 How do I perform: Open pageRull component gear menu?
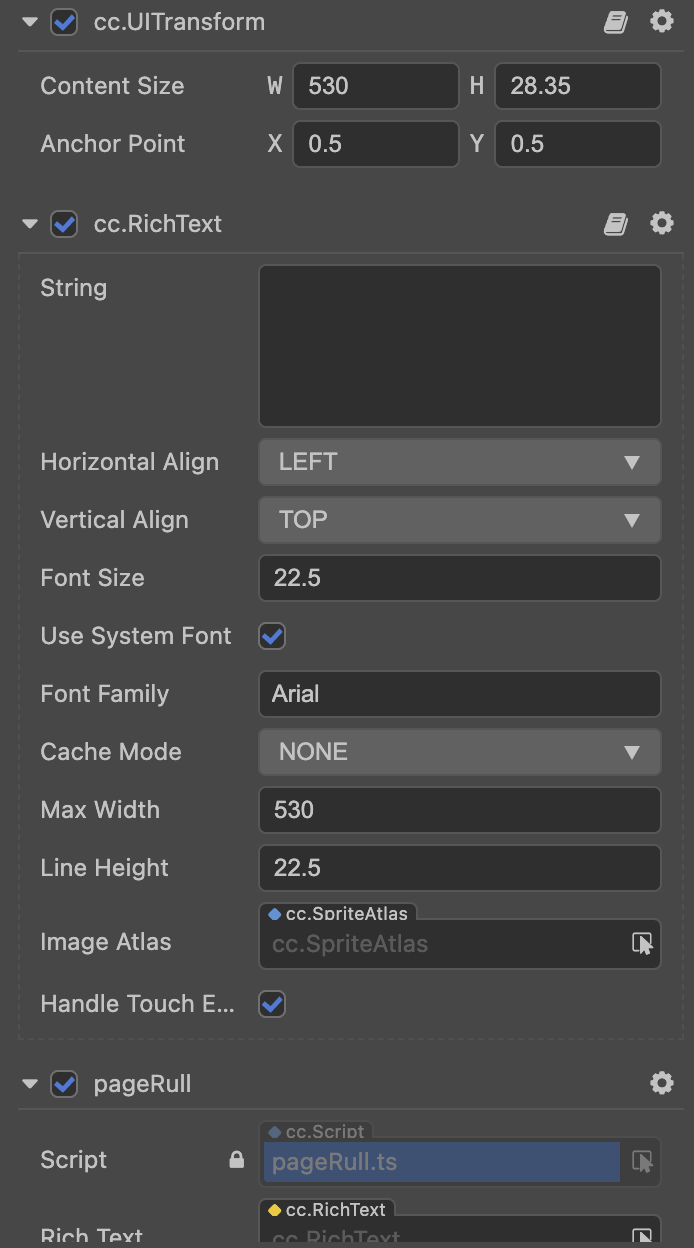coord(662,1083)
